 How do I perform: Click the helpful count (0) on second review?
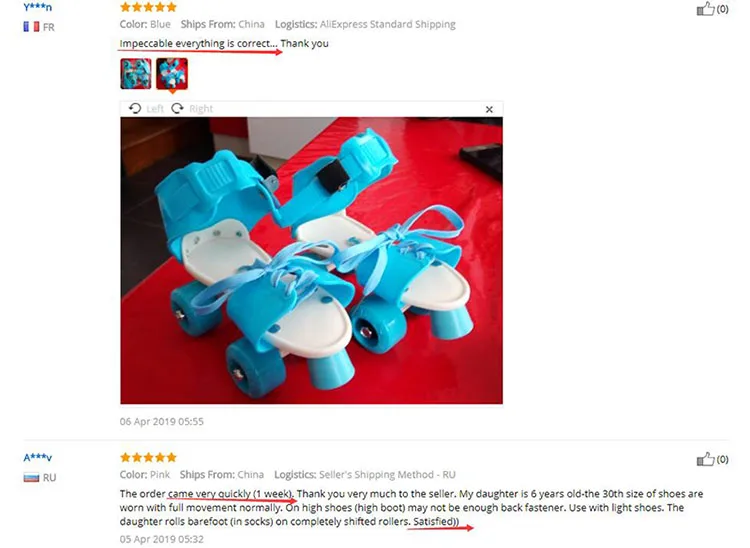tap(722, 460)
